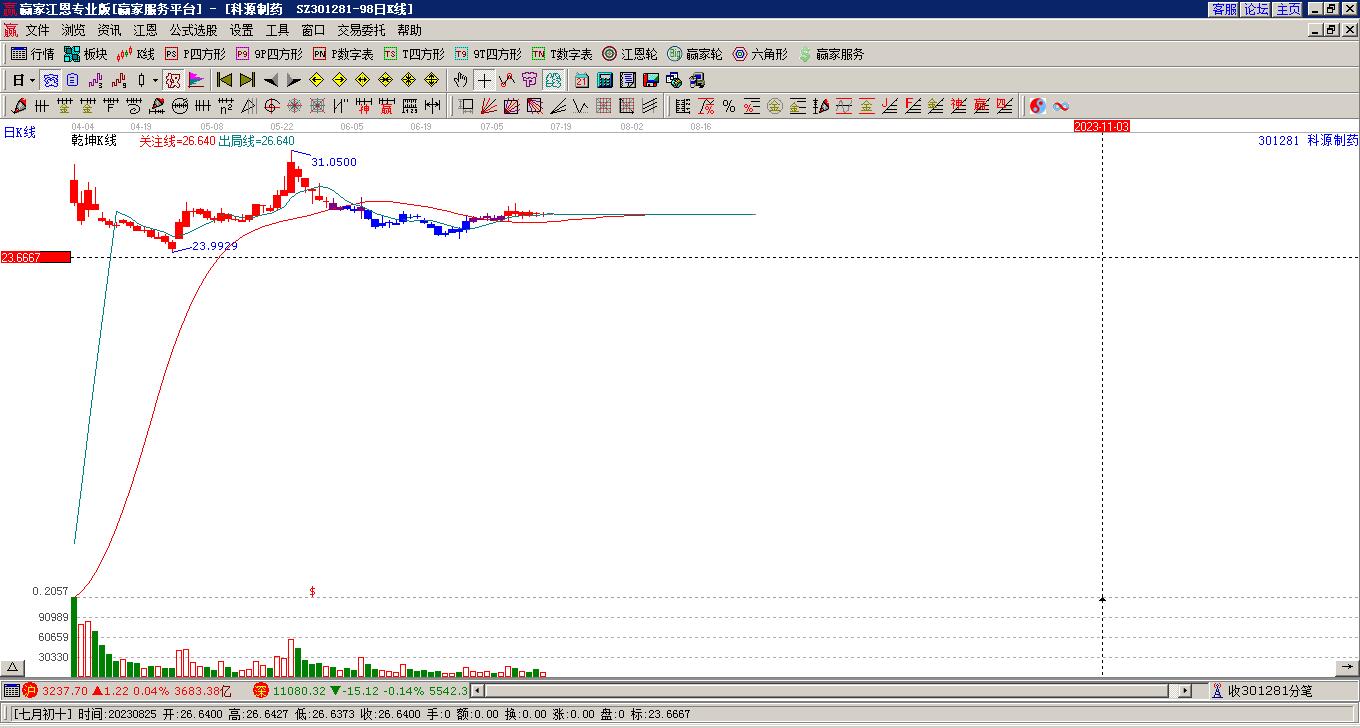Toggle the crosshair cursor tool
1360x728 pixels.
(484, 80)
